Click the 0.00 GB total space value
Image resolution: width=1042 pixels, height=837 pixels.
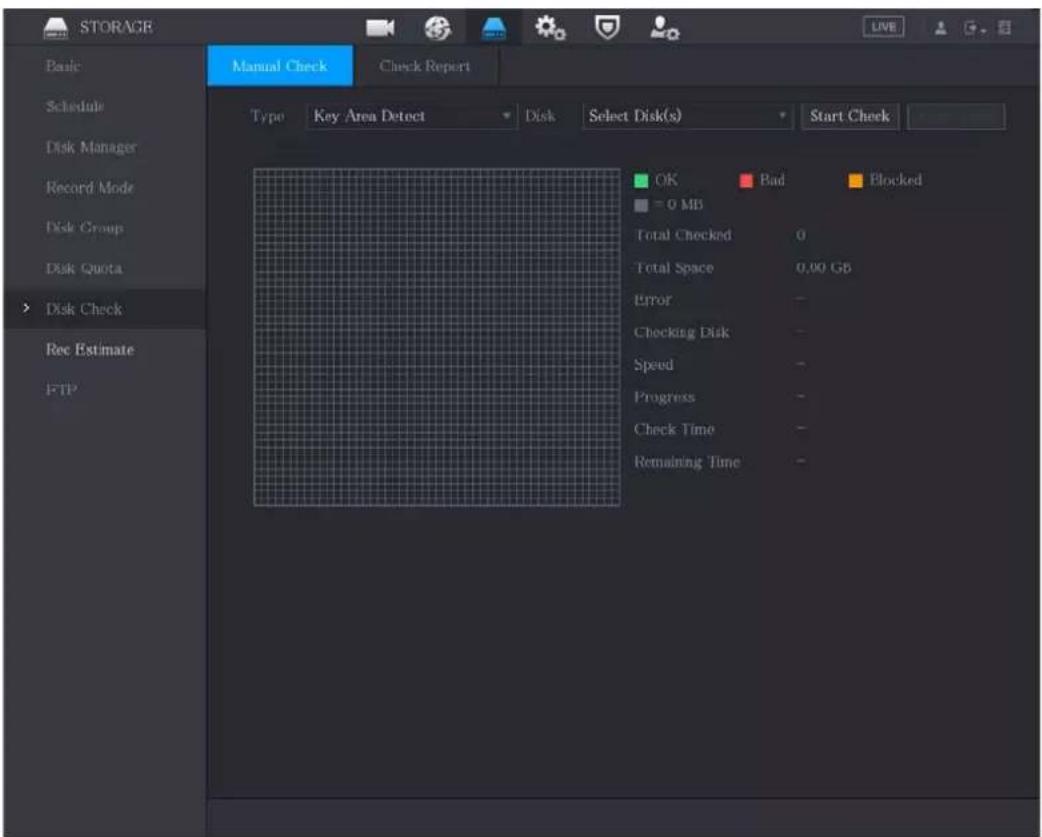[x=823, y=268]
